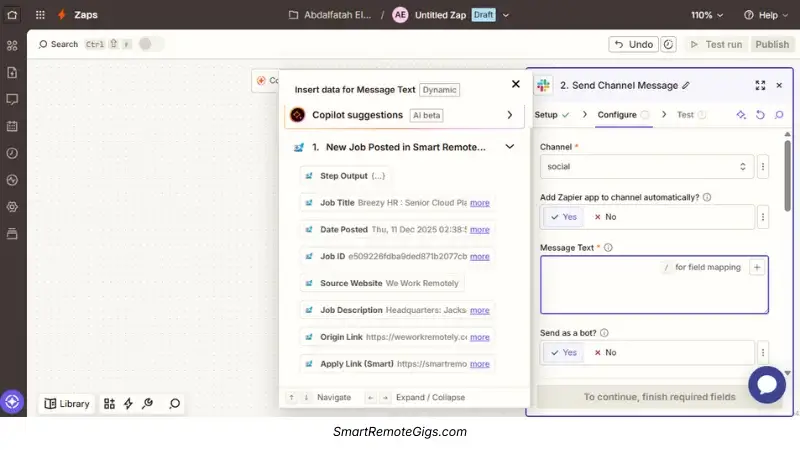Open the add-step grid icon at bottom
This screenshot has width=800, height=450.
[109, 404]
